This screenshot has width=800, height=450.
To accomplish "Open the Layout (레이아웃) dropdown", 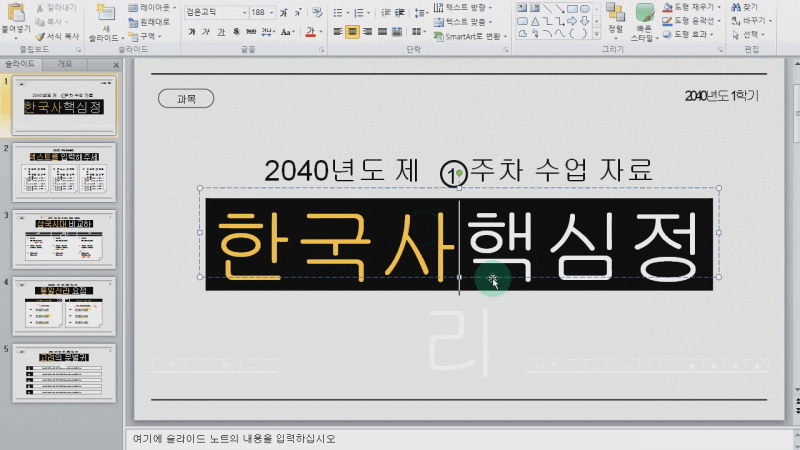I will (153, 8).
